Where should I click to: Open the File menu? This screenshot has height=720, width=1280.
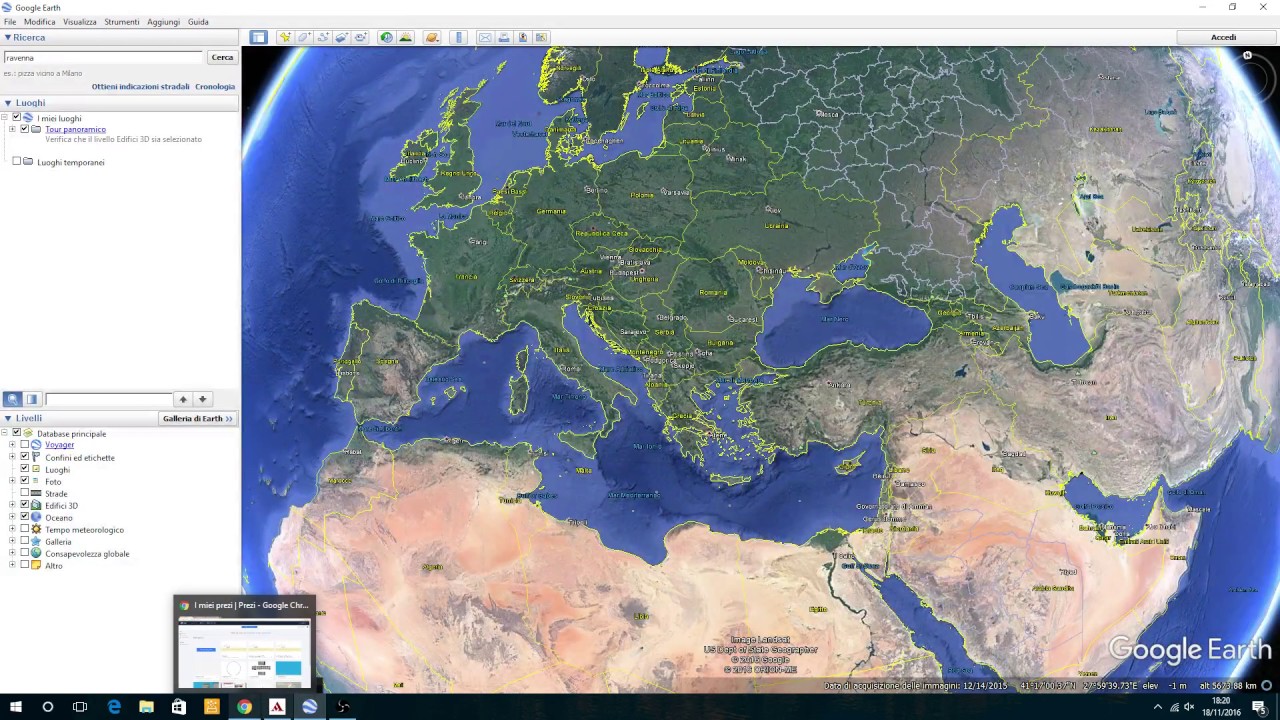click(x=10, y=21)
